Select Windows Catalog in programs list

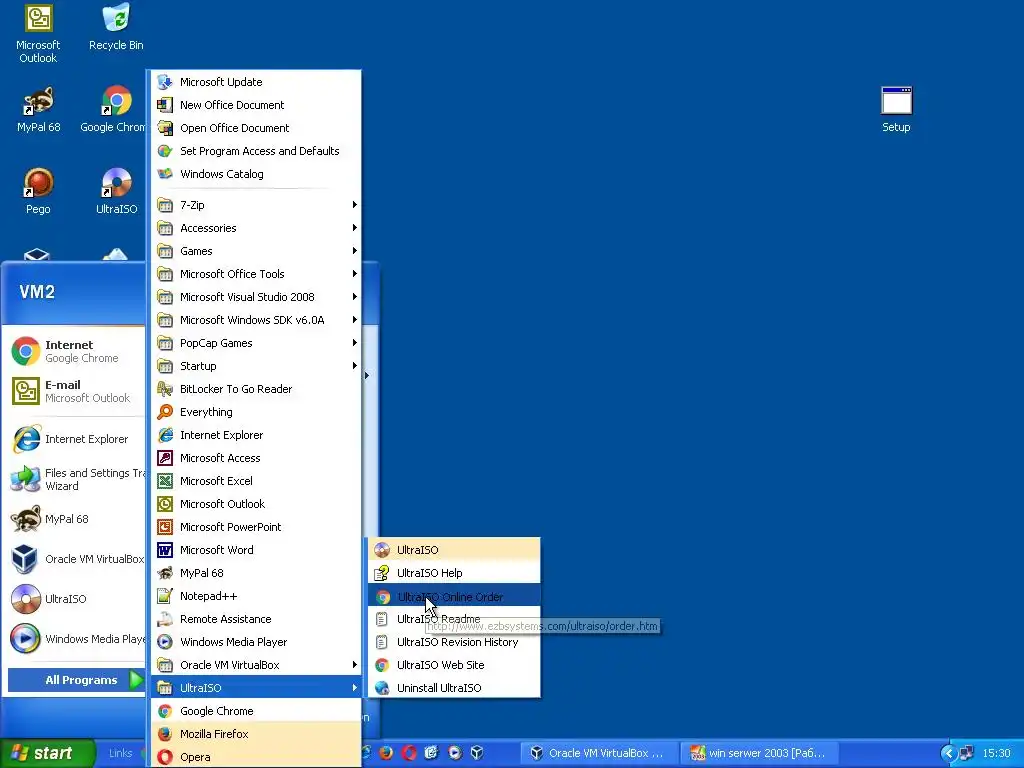tap(257, 174)
